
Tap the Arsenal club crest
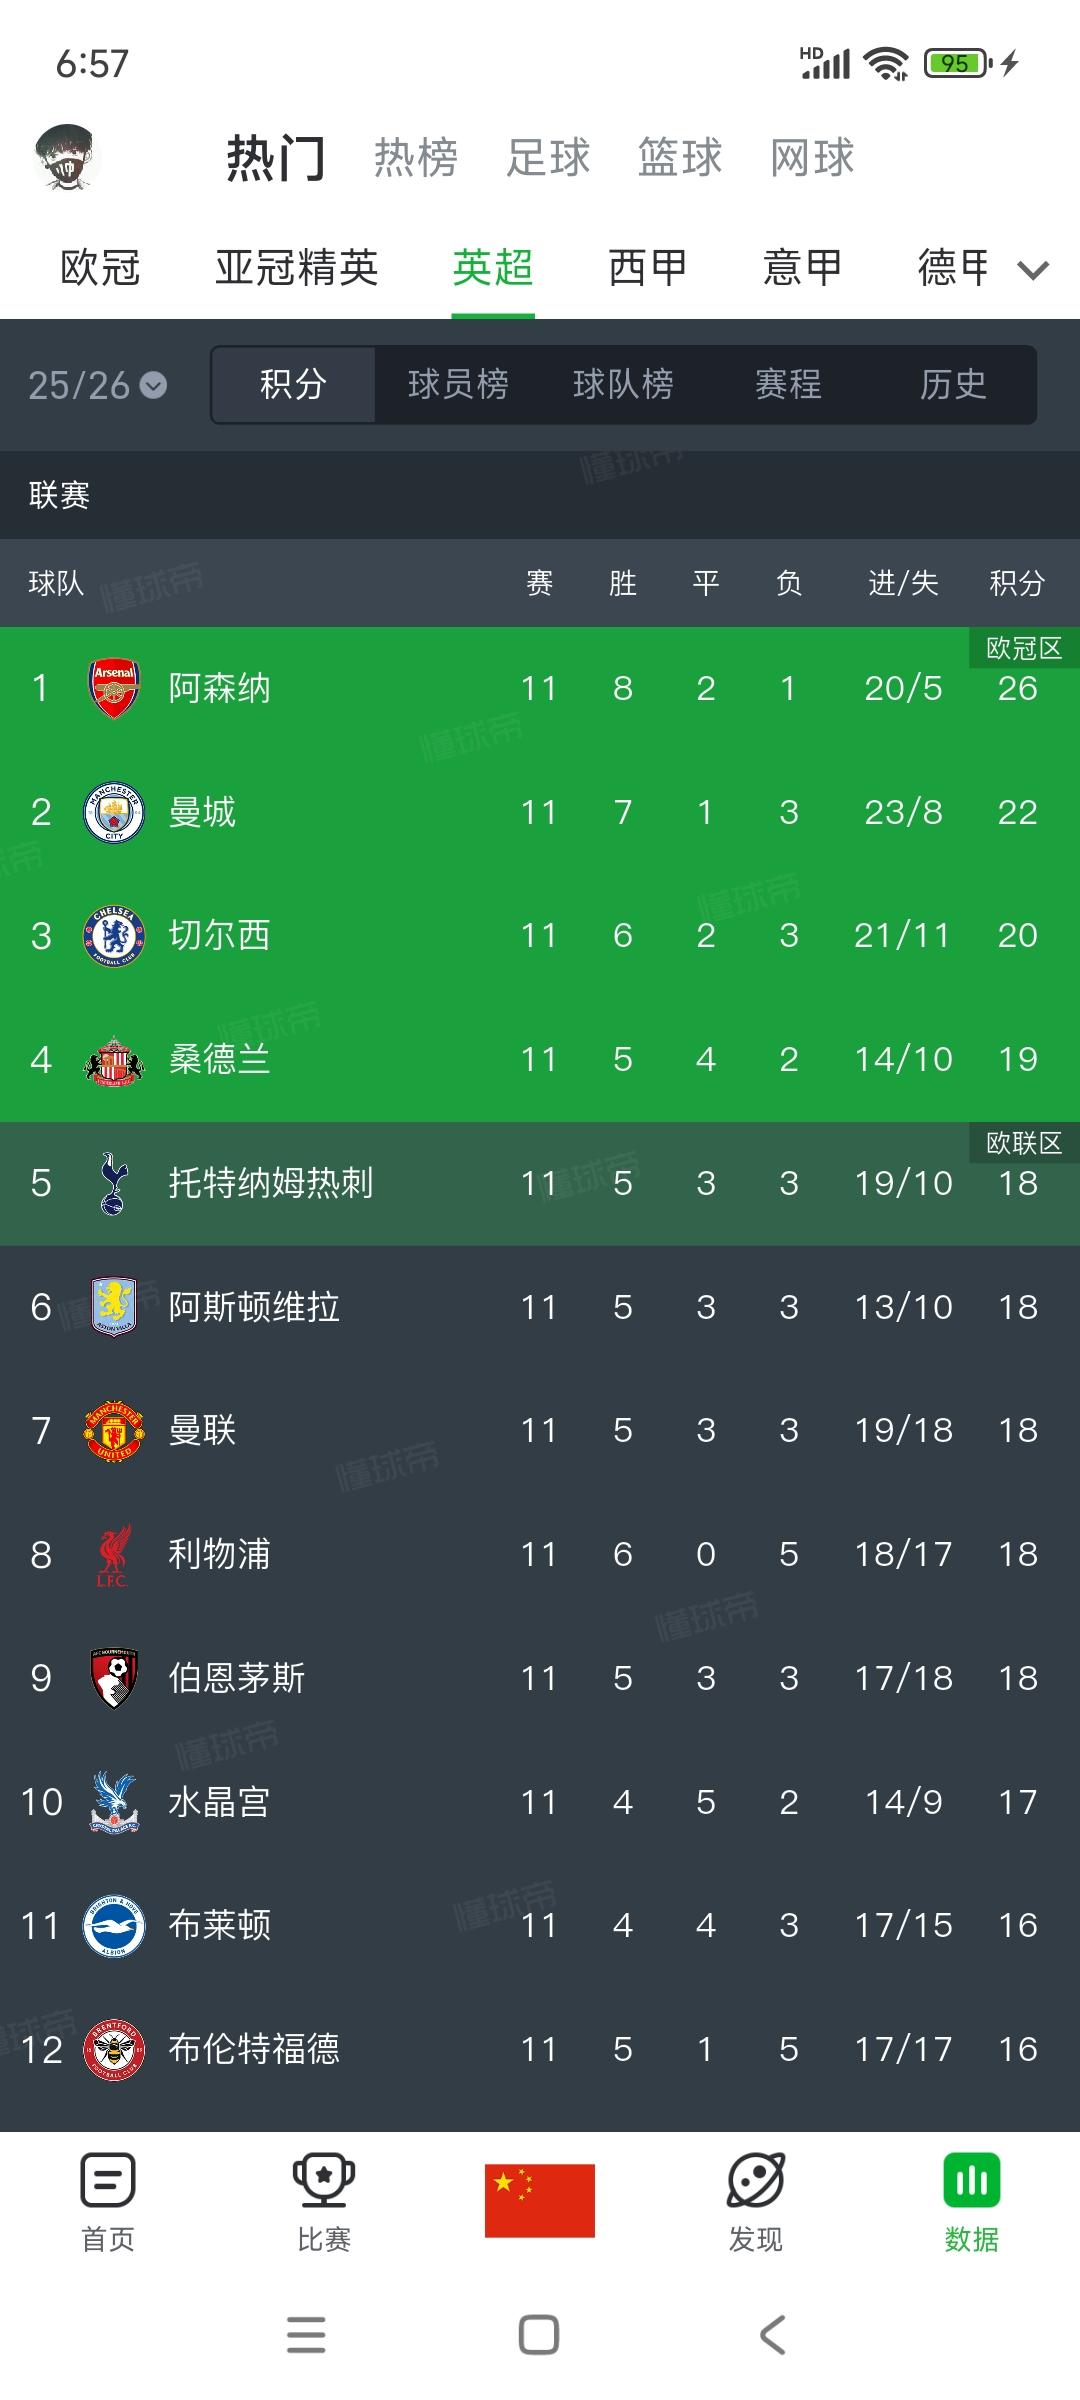114,688
